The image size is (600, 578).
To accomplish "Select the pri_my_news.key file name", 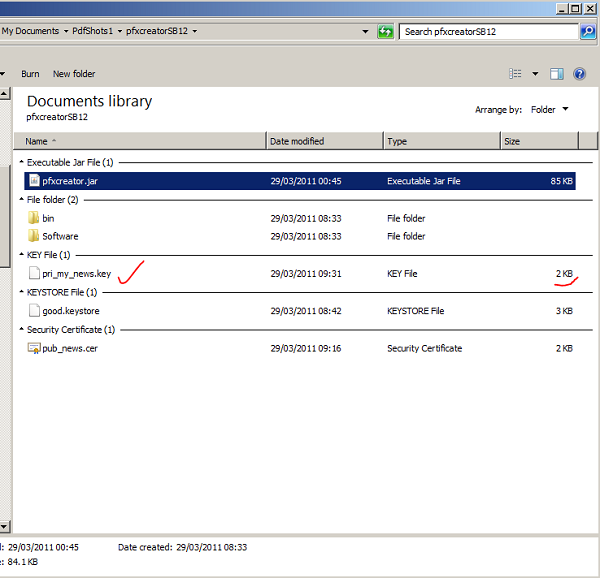I will (x=77, y=274).
